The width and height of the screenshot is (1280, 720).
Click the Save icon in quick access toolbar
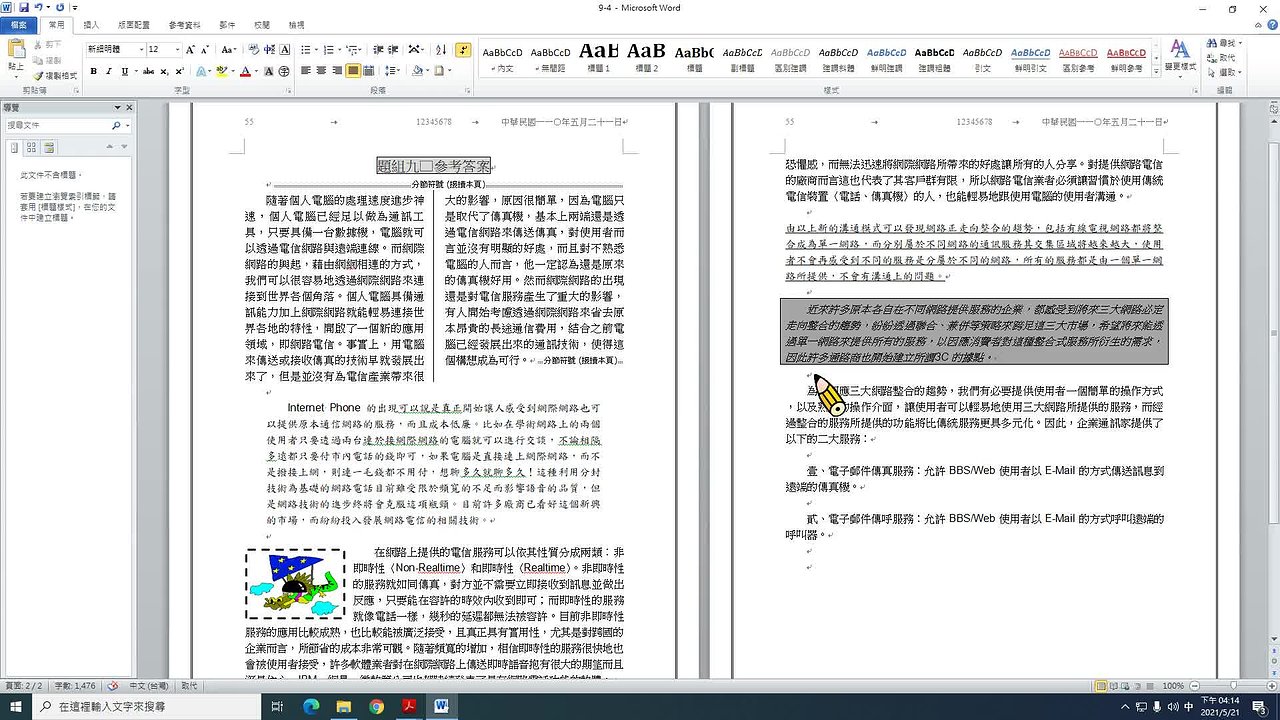click(22, 8)
